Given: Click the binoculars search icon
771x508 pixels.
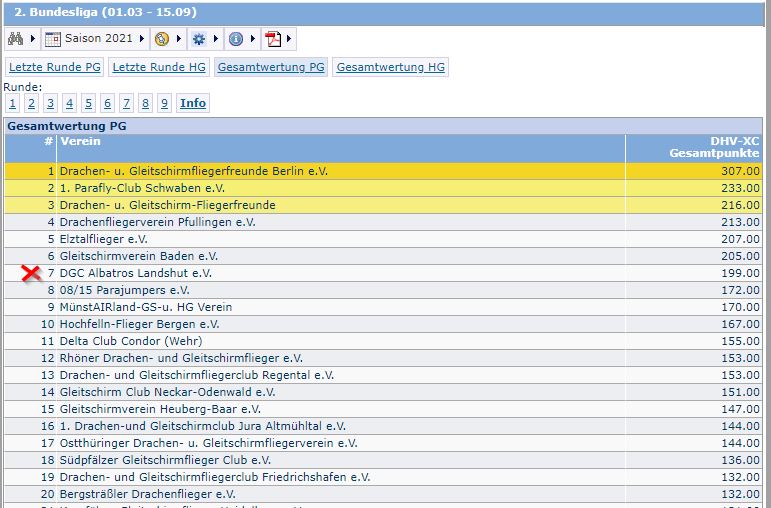Looking at the screenshot, I should [x=15, y=38].
